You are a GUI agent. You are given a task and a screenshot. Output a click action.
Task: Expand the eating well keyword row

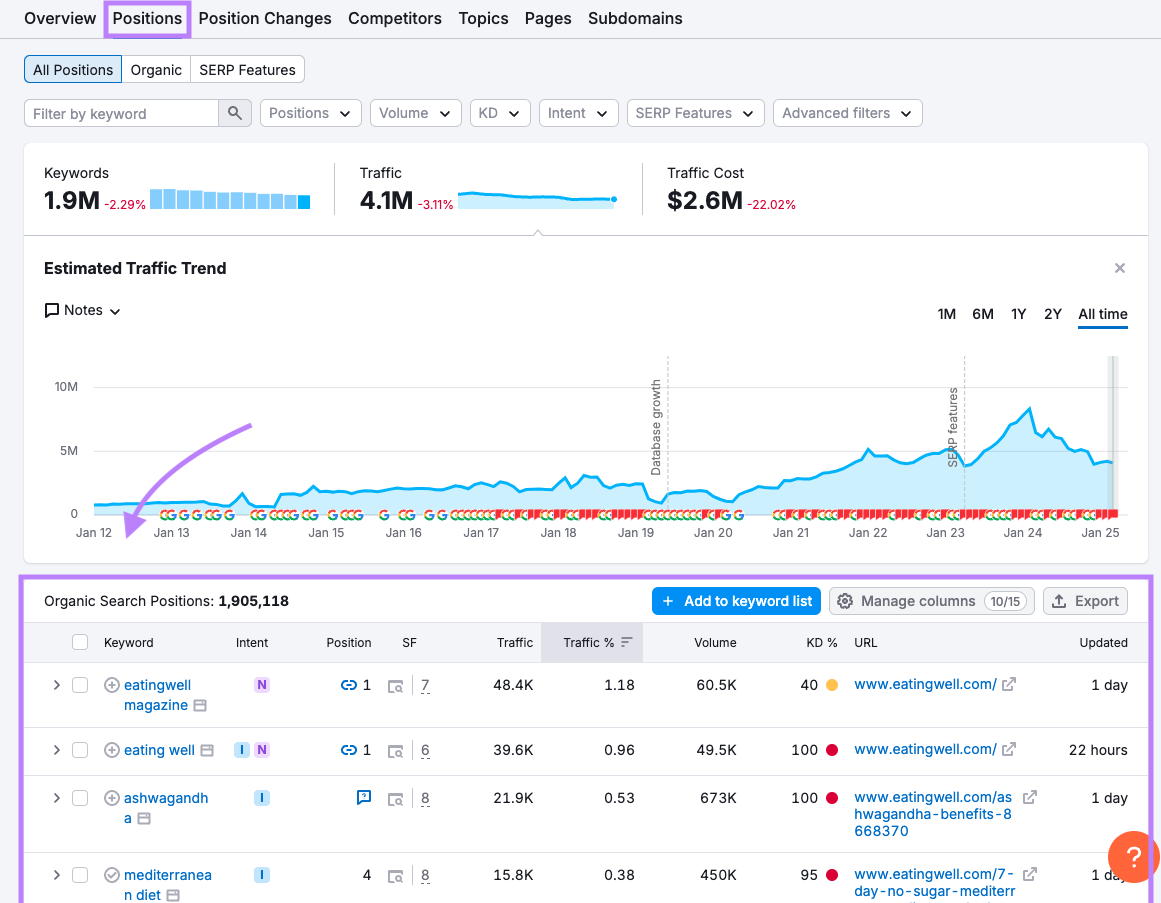[x=57, y=750]
